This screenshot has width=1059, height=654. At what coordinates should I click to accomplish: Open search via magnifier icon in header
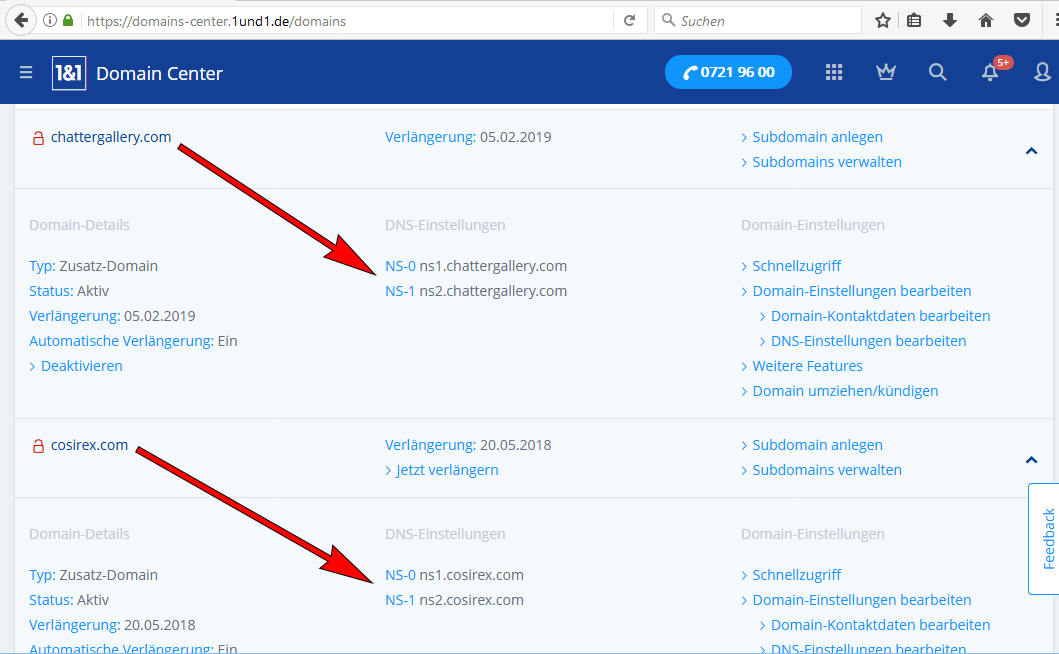coord(937,72)
